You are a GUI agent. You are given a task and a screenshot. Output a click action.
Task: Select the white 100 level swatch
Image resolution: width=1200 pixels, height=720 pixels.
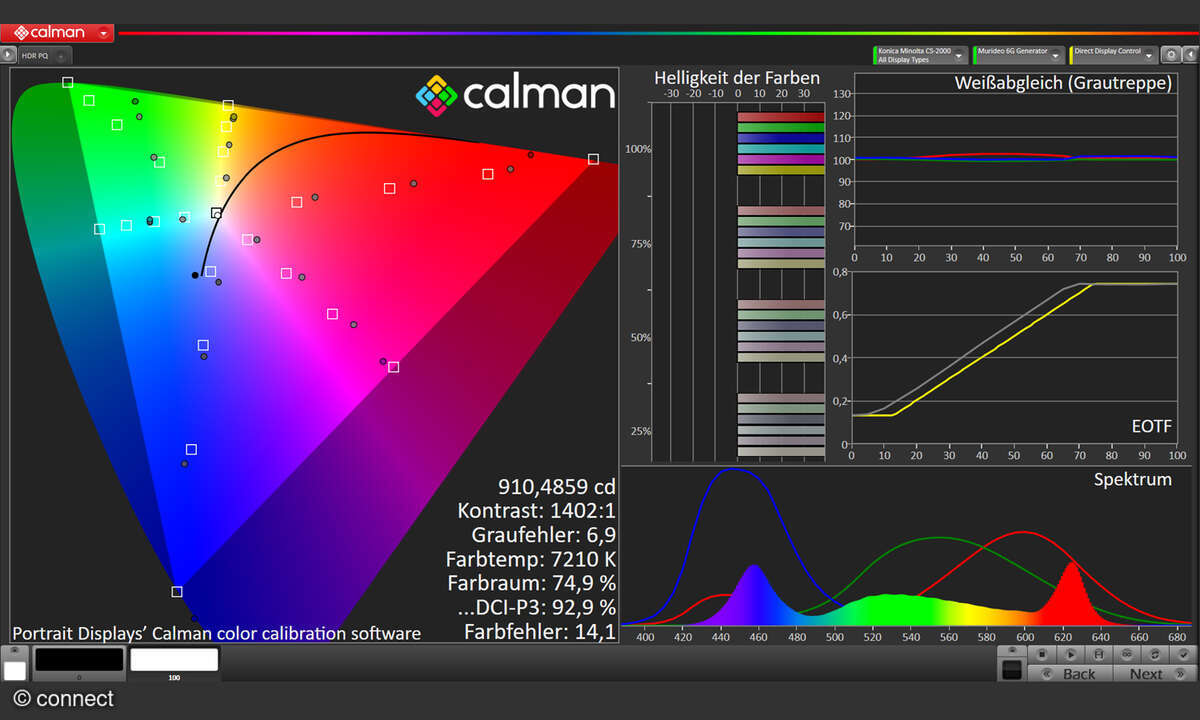coord(174,661)
